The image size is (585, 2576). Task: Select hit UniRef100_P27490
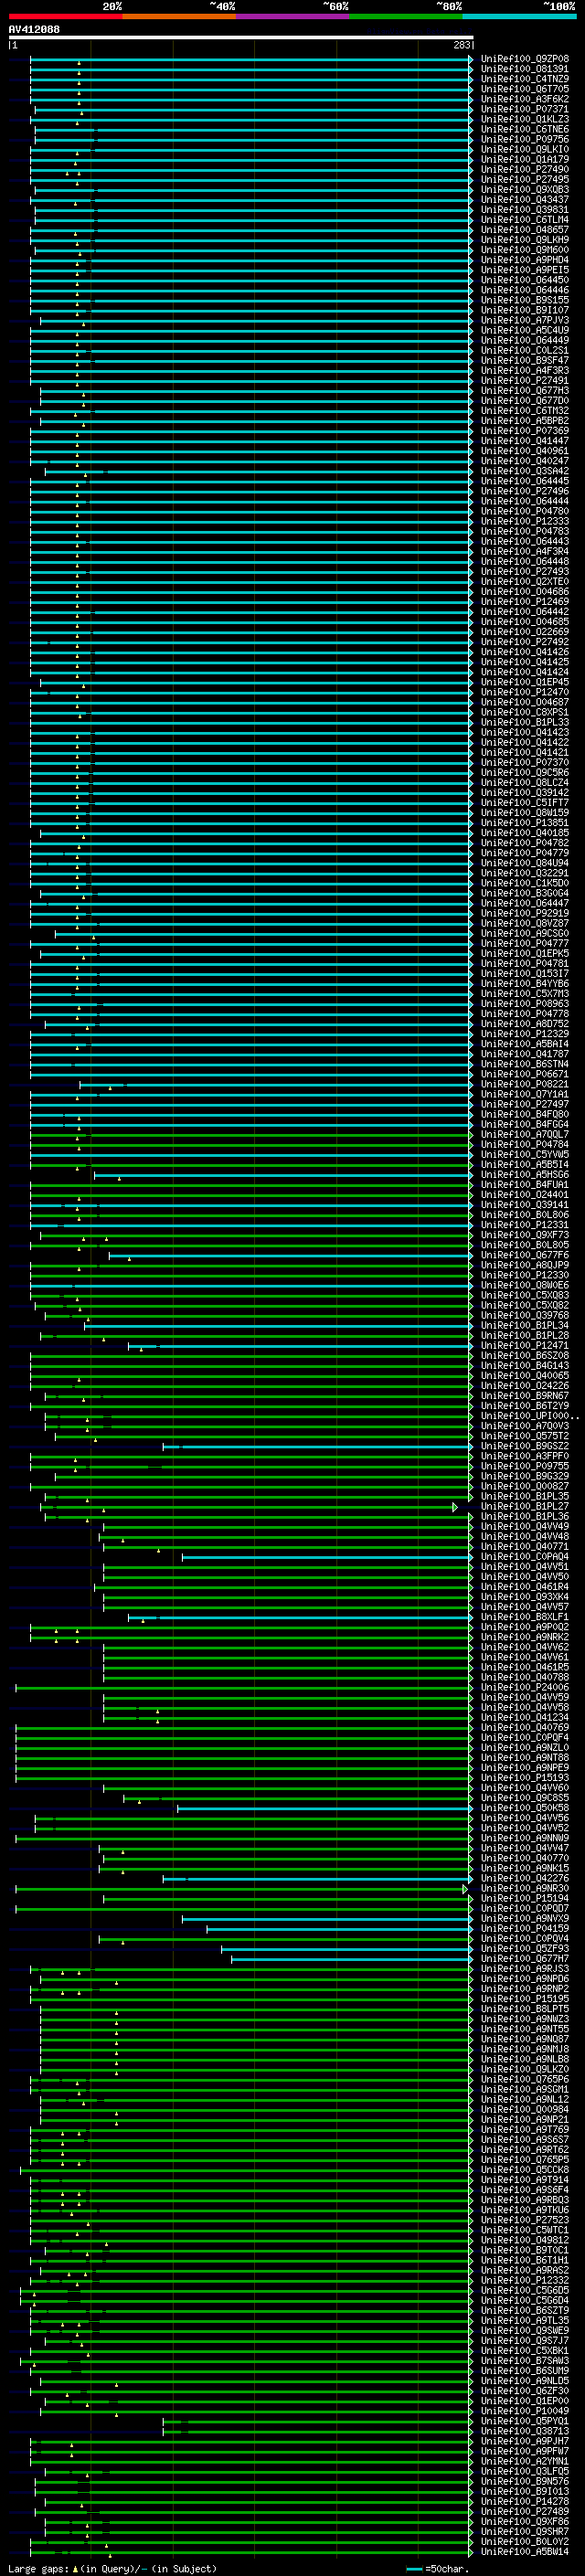[525, 170]
